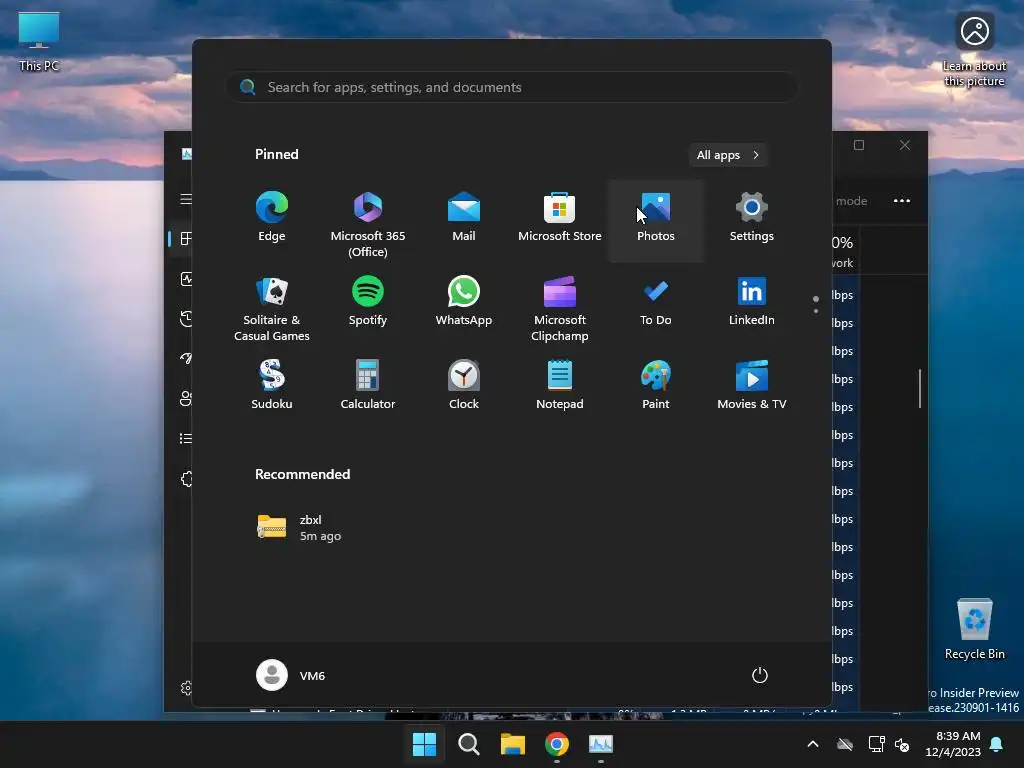Open Task Manager more options ellipsis
This screenshot has height=768, width=1024.
pos(902,200)
